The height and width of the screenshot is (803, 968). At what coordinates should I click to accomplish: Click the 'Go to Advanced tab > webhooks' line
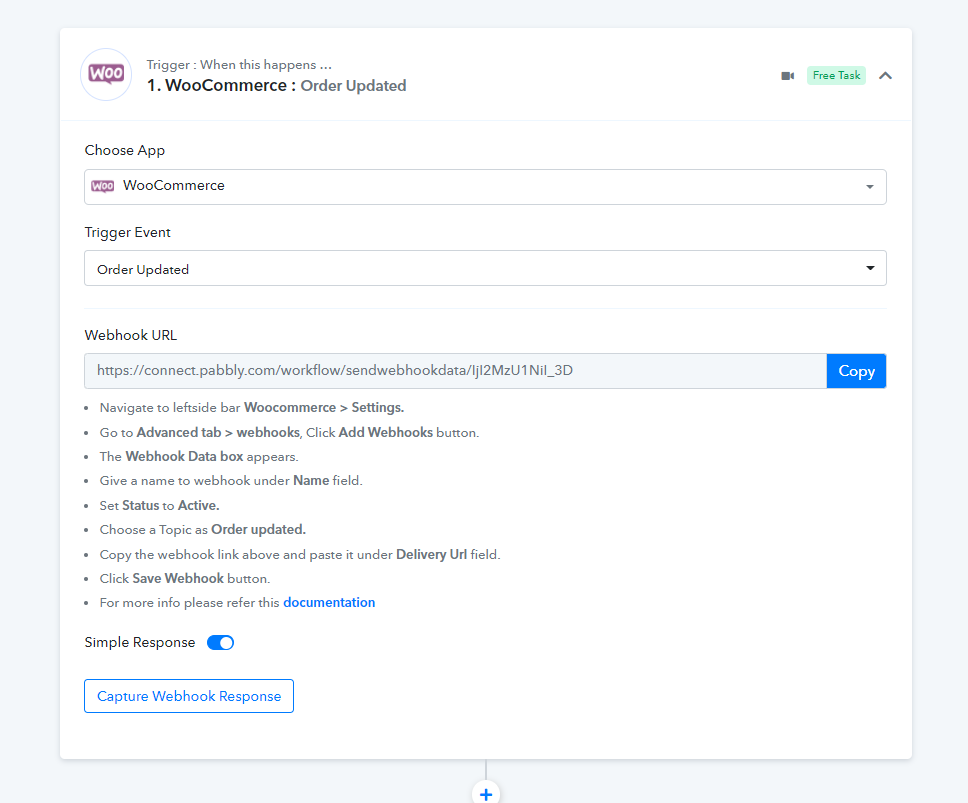tap(290, 433)
